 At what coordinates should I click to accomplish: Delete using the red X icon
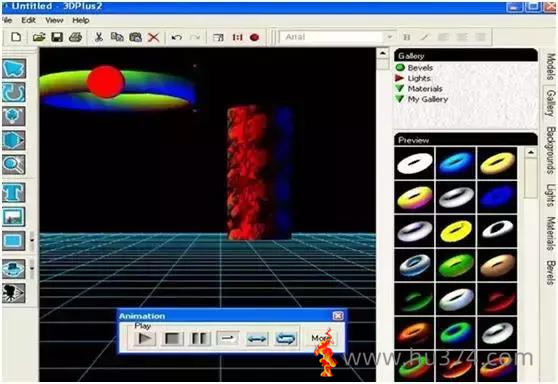point(153,37)
